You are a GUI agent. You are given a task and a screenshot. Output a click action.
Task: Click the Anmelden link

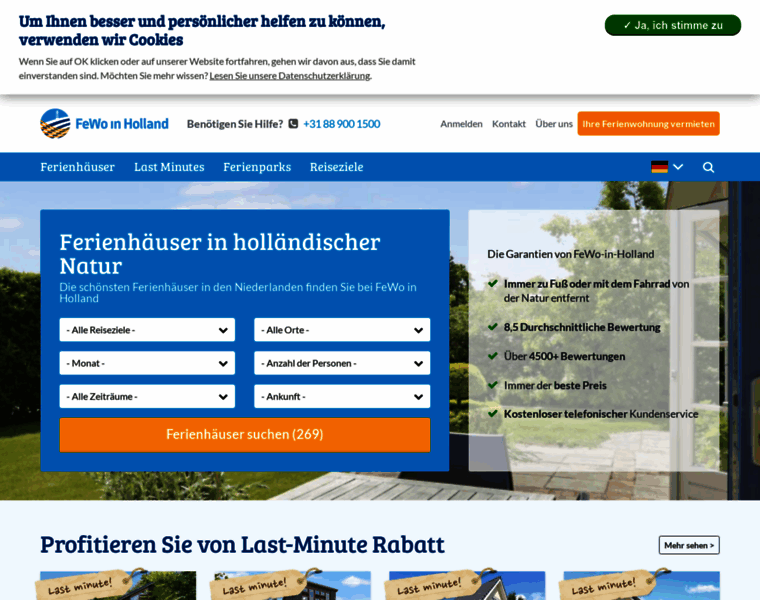tap(461, 124)
